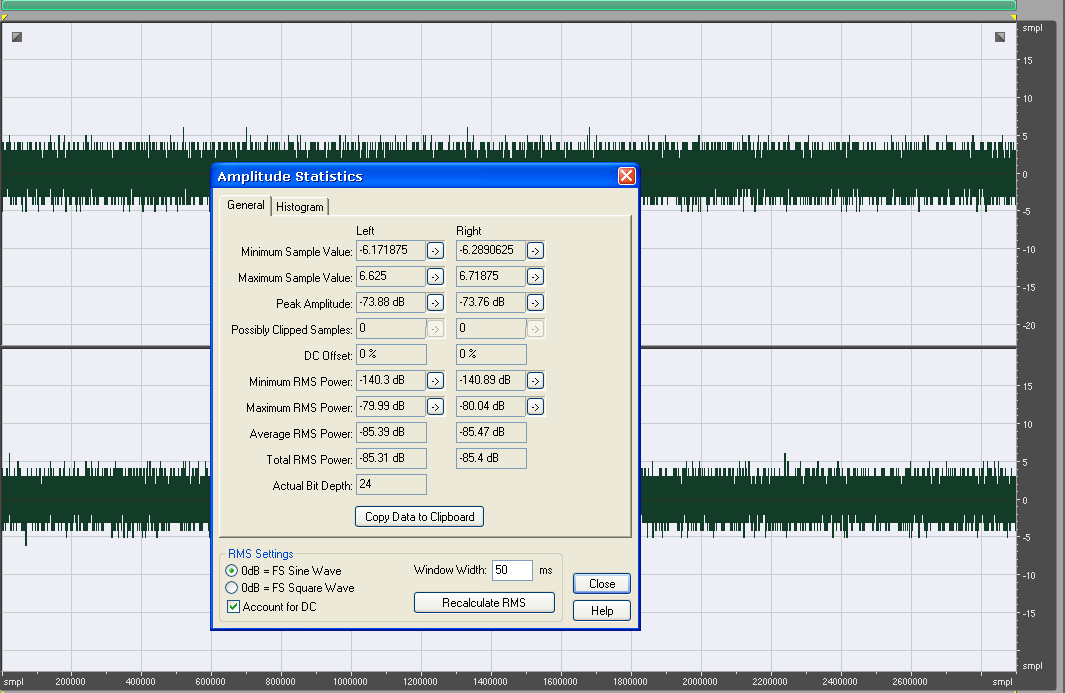Image resolution: width=1065 pixels, height=693 pixels.
Task: Click left Minimum Sample Value field
Action: coord(391,251)
